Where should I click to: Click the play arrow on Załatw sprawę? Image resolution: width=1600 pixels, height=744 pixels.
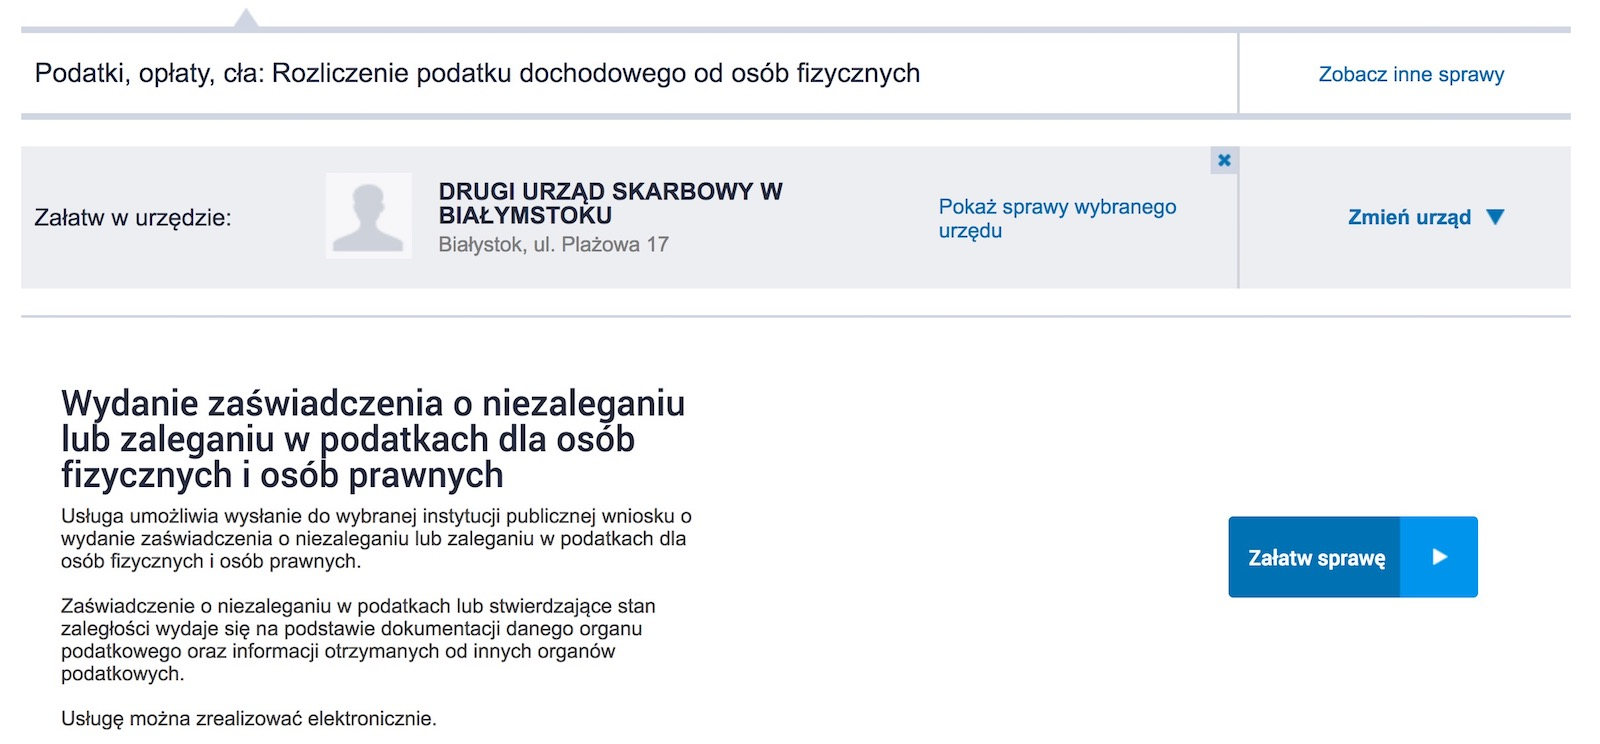point(1439,557)
